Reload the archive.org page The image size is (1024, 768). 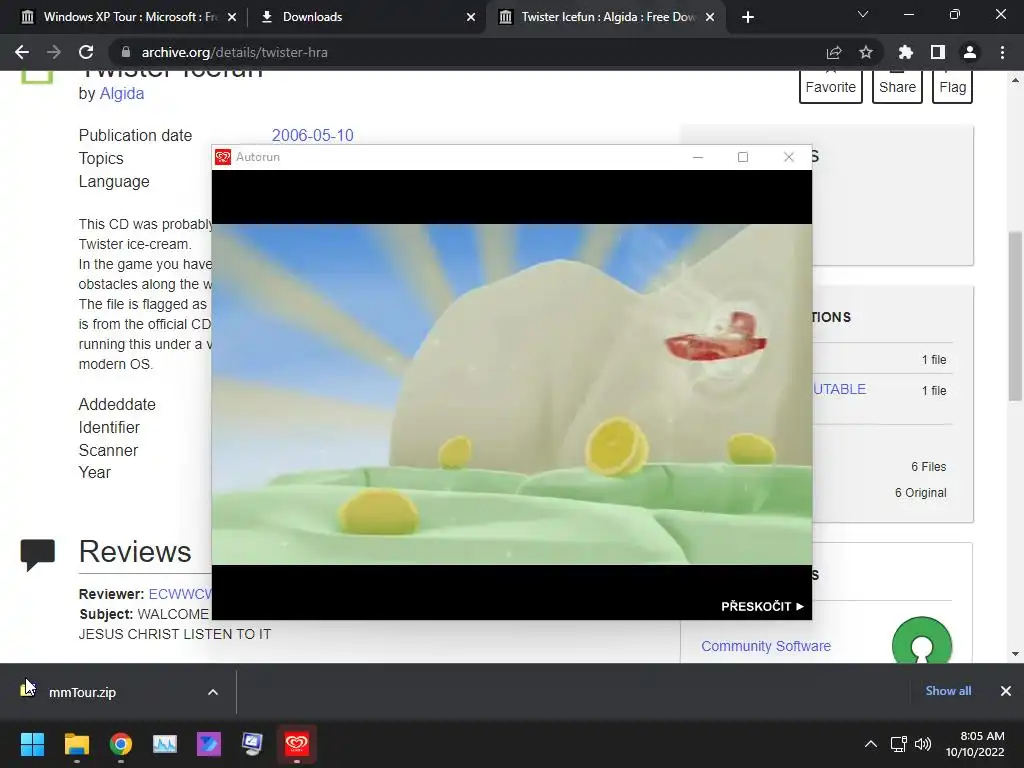pos(86,52)
